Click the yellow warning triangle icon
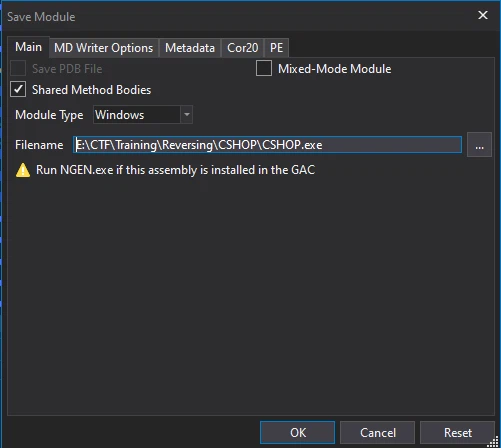The image size is (501, 448). (x=23, y=170)
